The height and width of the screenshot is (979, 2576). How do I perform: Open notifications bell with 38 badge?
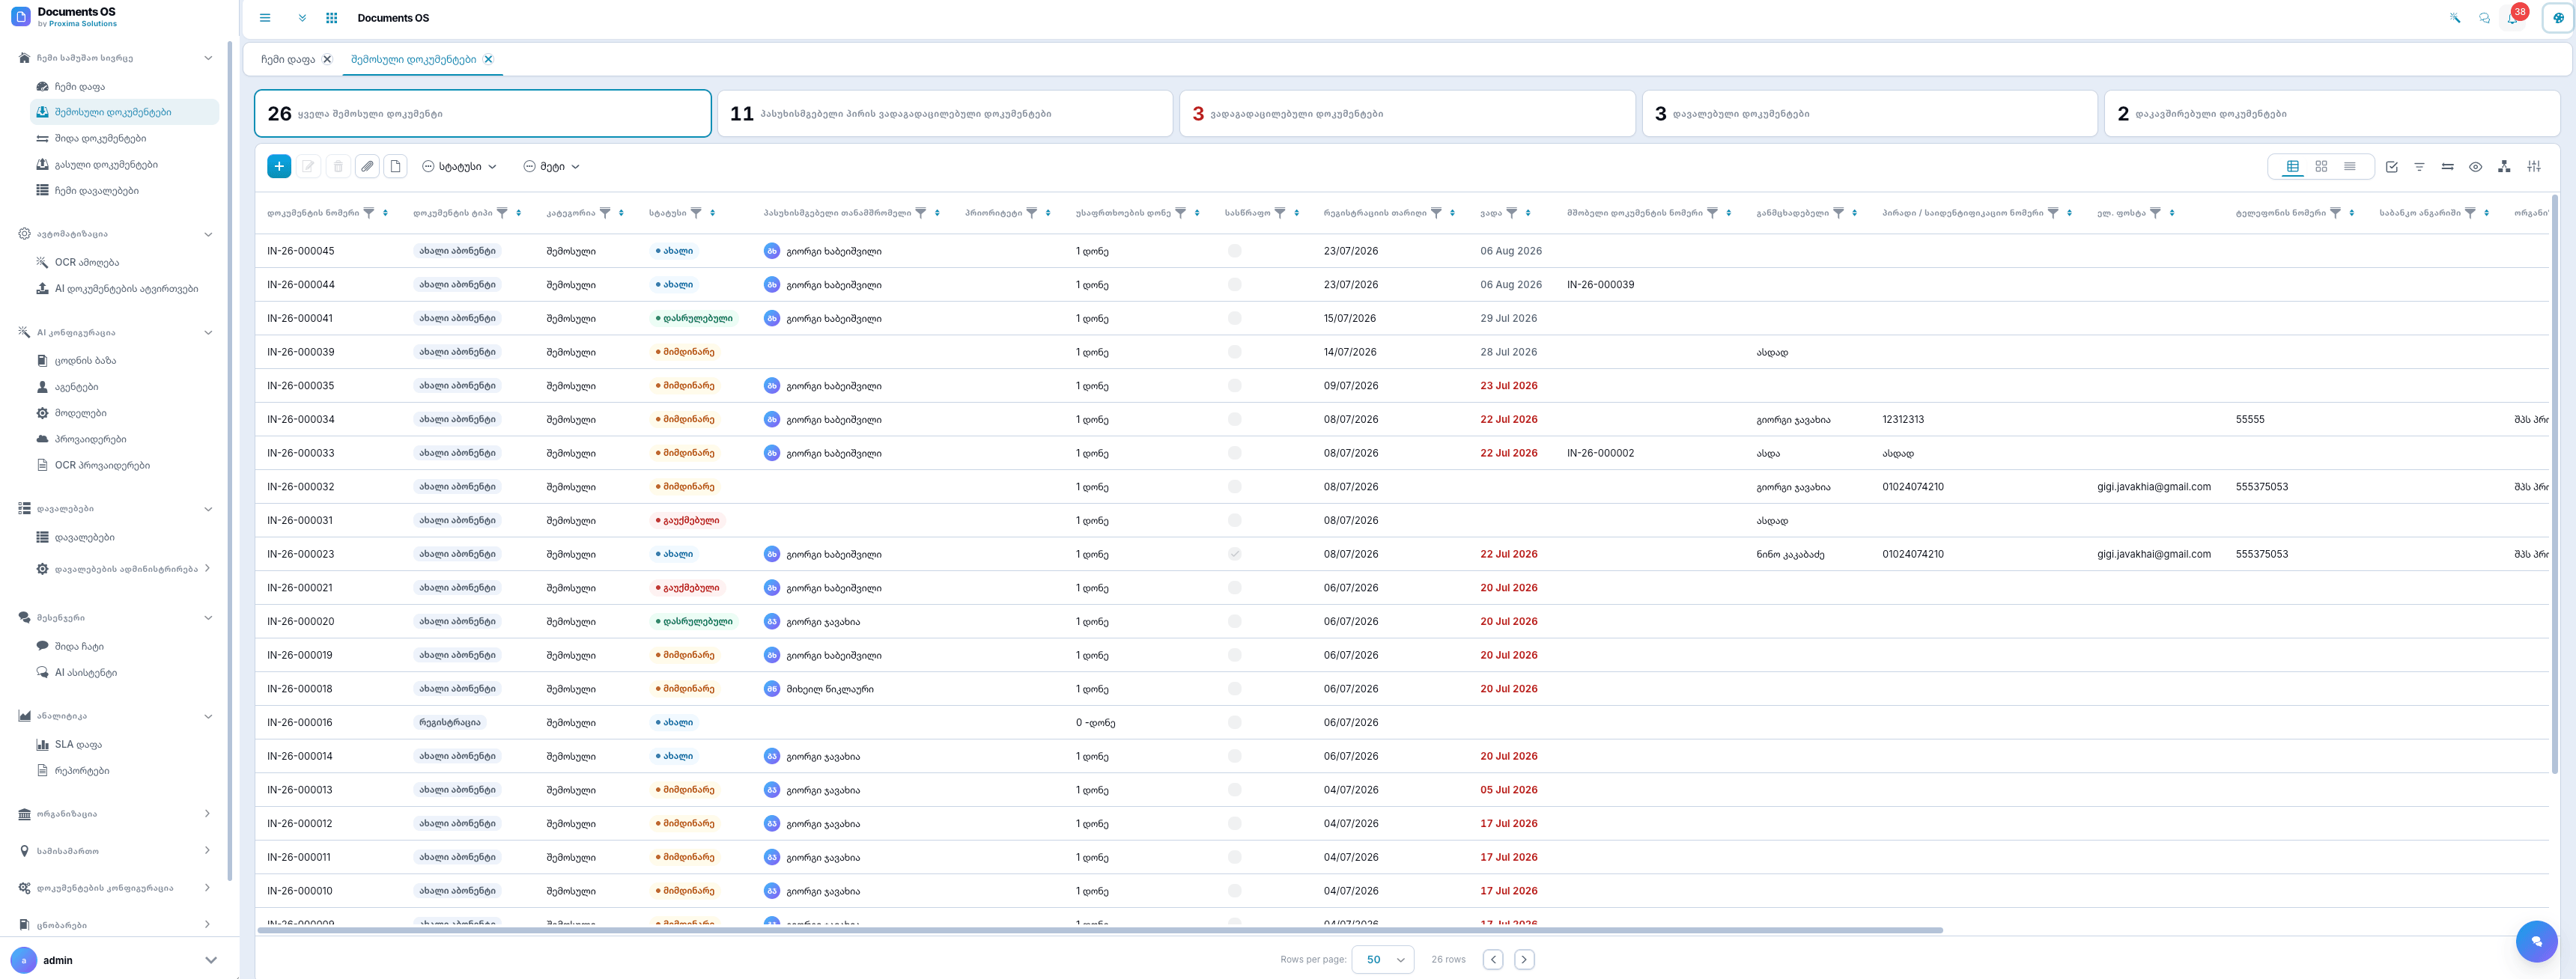pyautogui.click(x=2513, y=18)
